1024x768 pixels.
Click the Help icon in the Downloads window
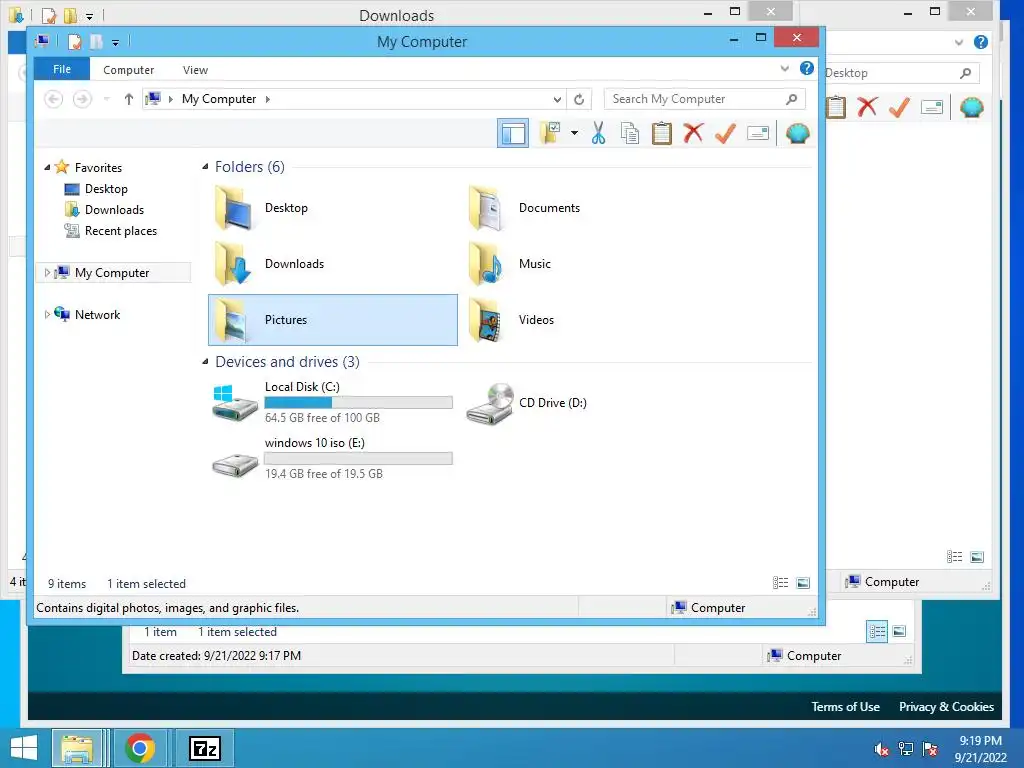[980, 42]
